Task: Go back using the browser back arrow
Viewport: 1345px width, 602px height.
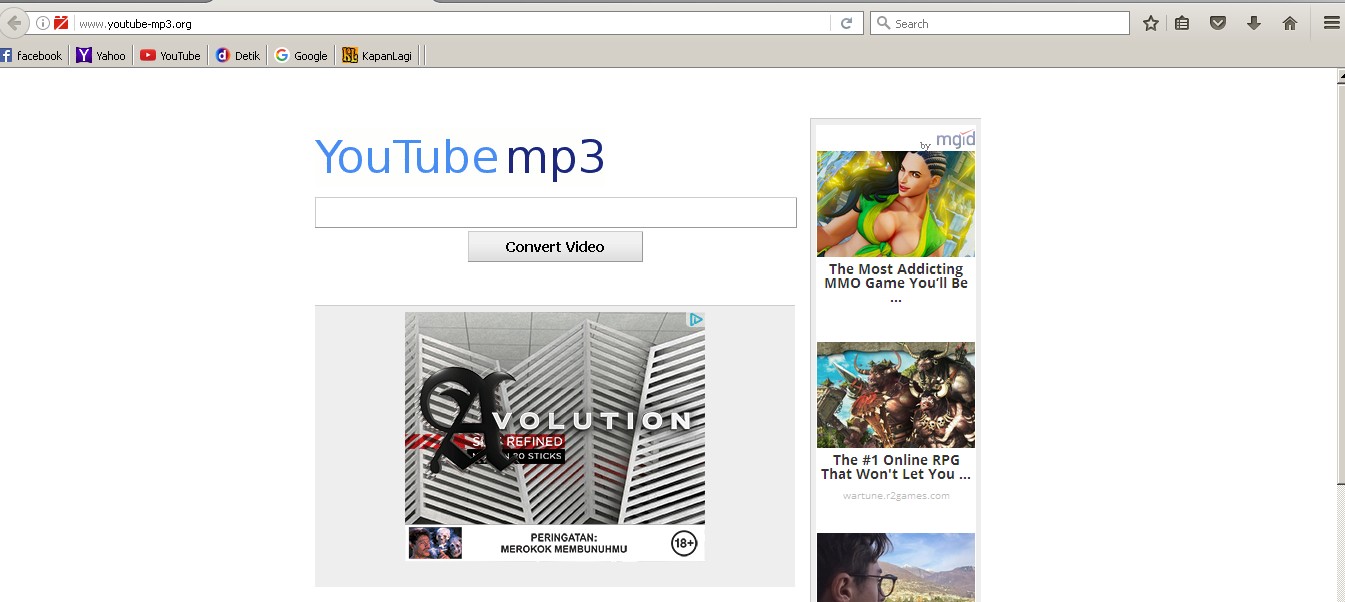Action: coord(14,23)
